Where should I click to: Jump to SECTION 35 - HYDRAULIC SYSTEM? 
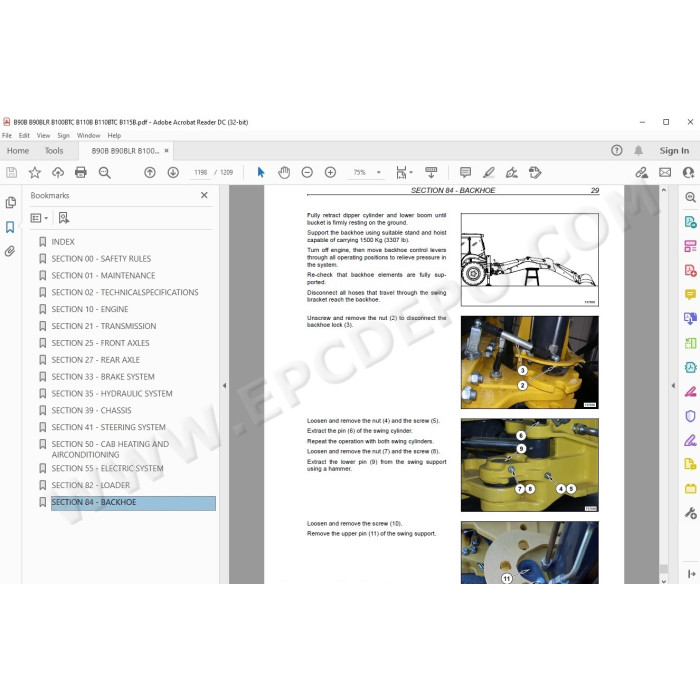112,394
